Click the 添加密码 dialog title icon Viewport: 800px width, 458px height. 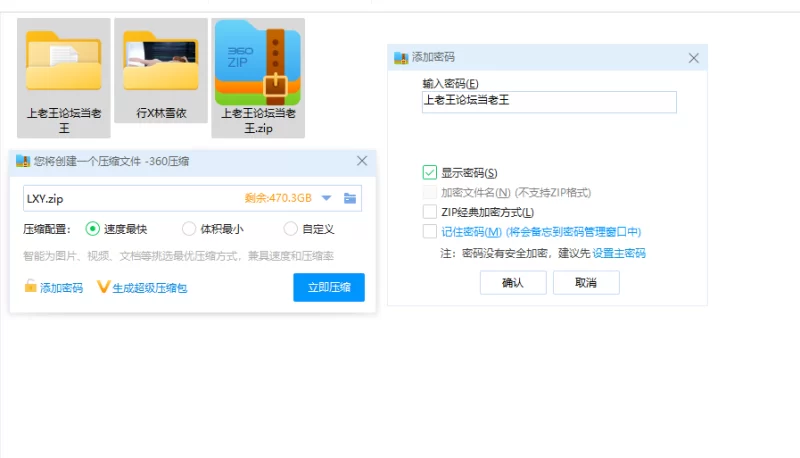[x=402, y=58]
